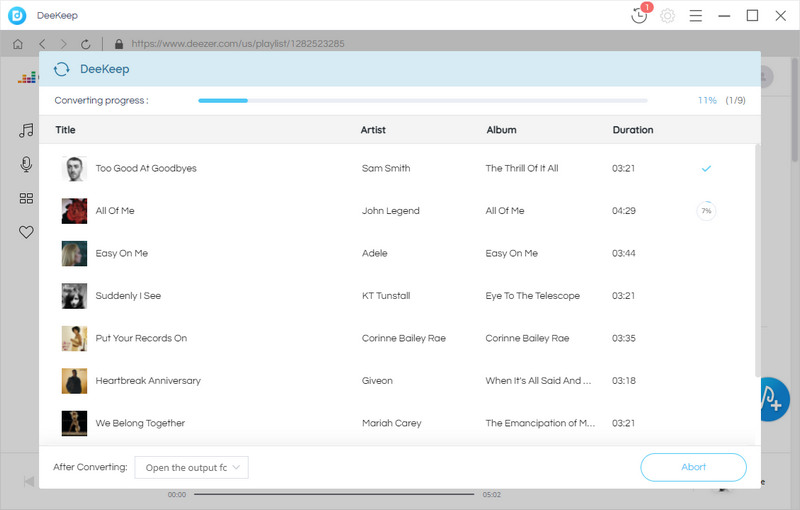Select the Heartbreak Anniversary title
800x510 pixels.
148,381
